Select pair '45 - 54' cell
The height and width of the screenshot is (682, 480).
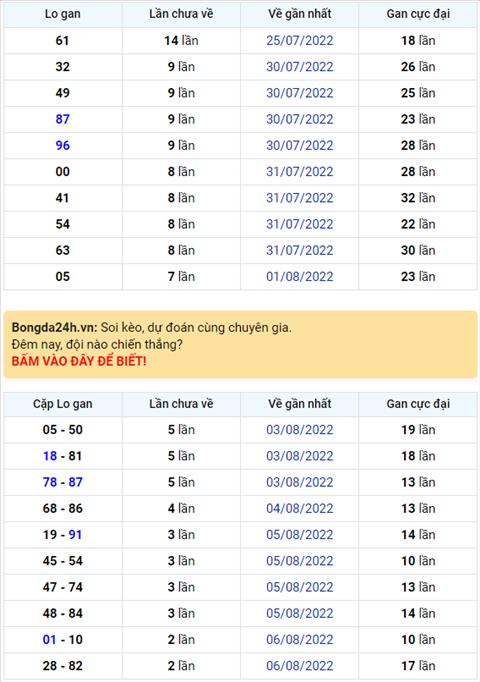[x=63, y=561]
